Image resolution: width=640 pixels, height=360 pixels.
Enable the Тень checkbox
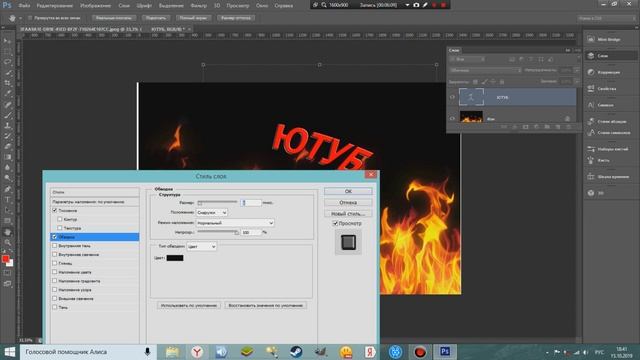pyautogui.click(x=55, y=307)
